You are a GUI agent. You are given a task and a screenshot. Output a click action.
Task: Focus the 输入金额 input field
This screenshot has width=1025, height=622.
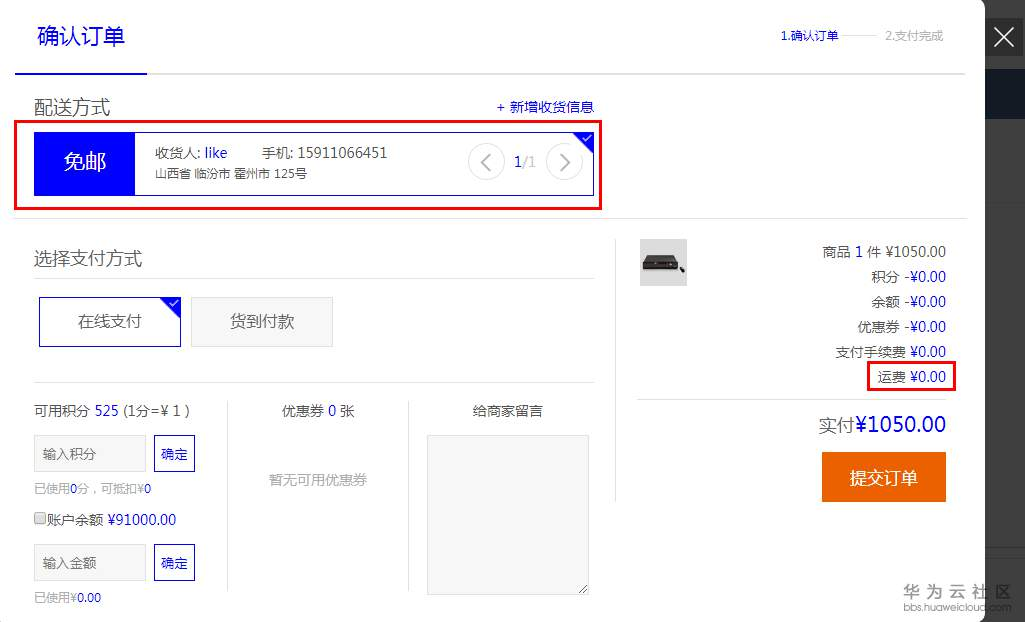90,563
